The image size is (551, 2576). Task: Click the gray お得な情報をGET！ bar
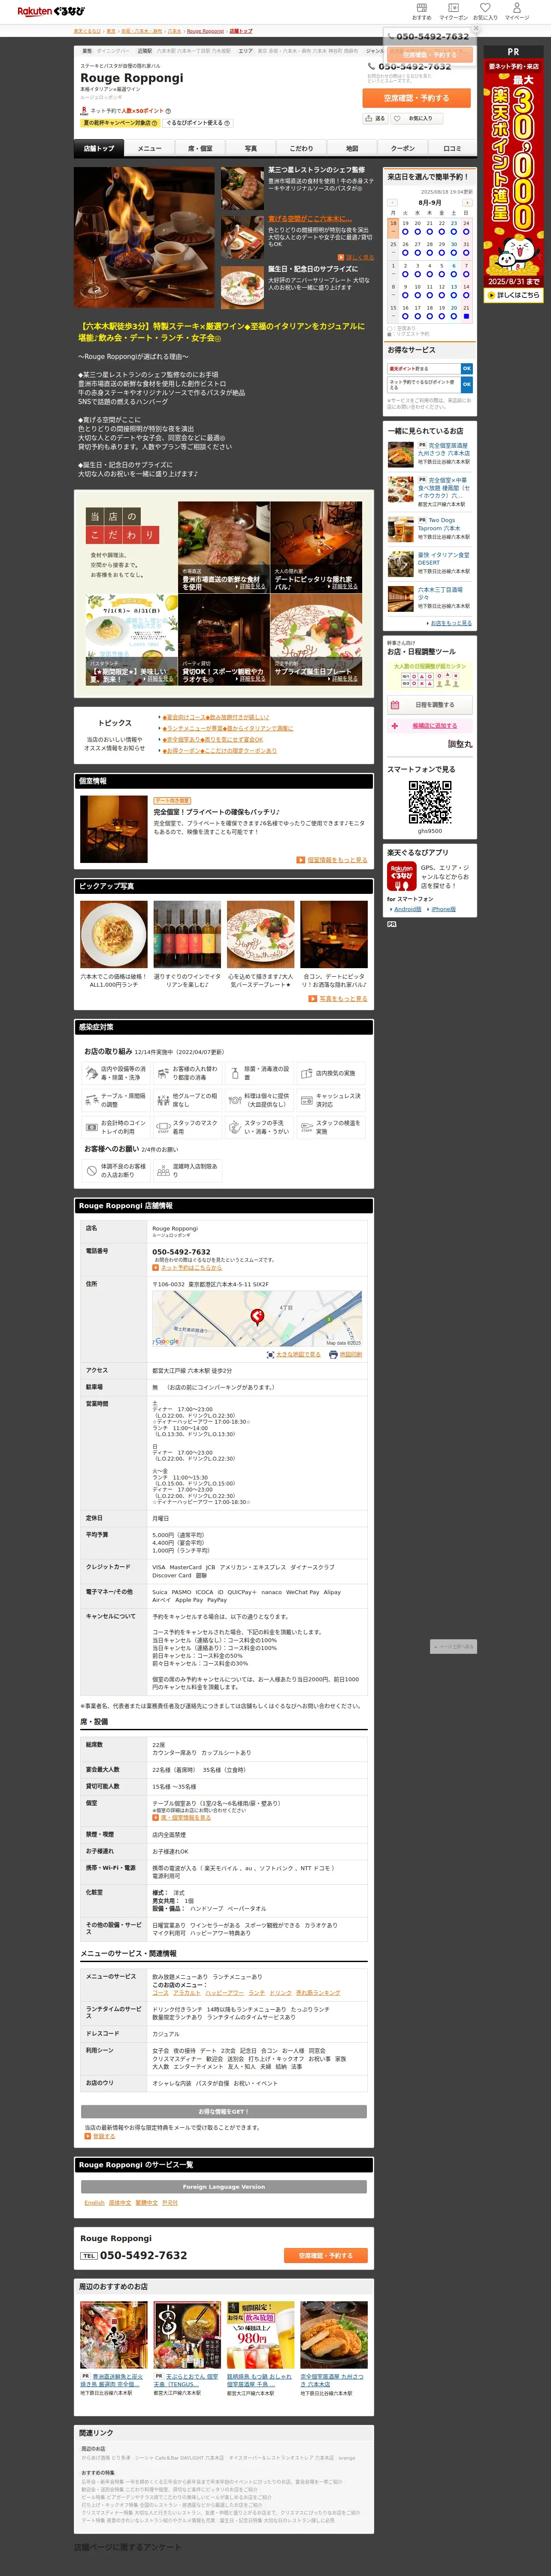click(x=224, y=2111)
